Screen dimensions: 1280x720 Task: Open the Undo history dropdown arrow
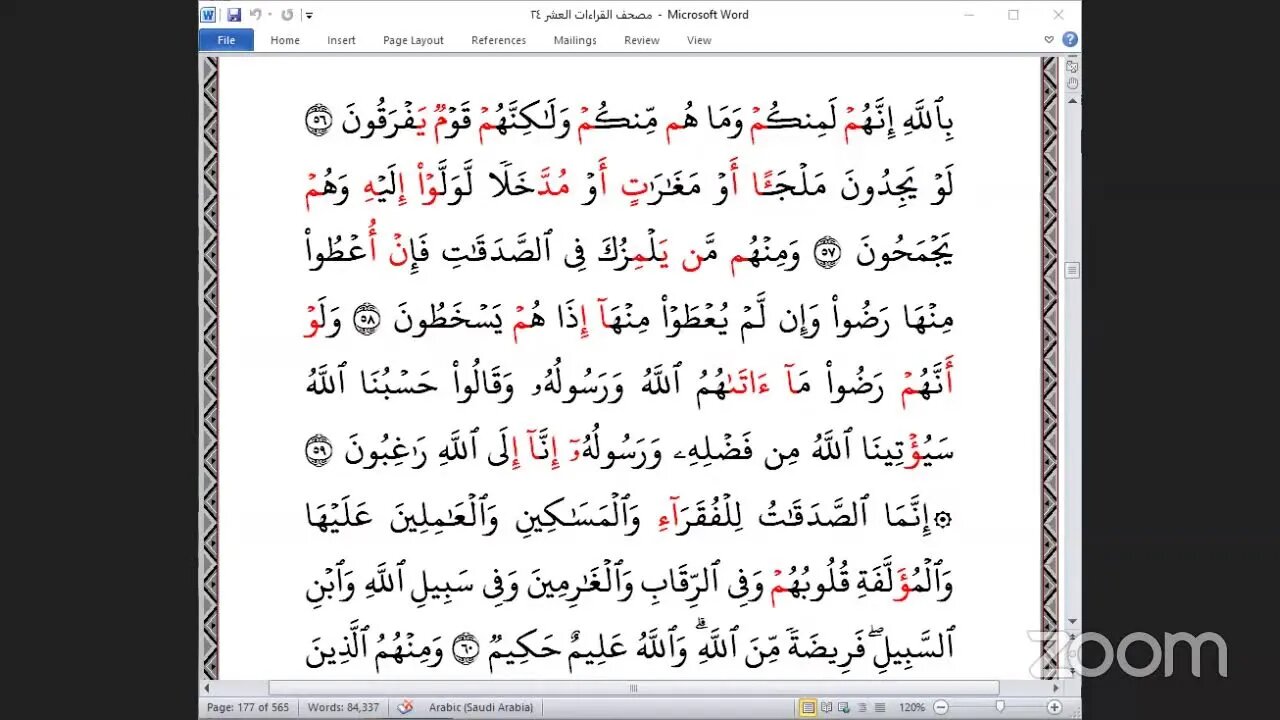[270, 15]
